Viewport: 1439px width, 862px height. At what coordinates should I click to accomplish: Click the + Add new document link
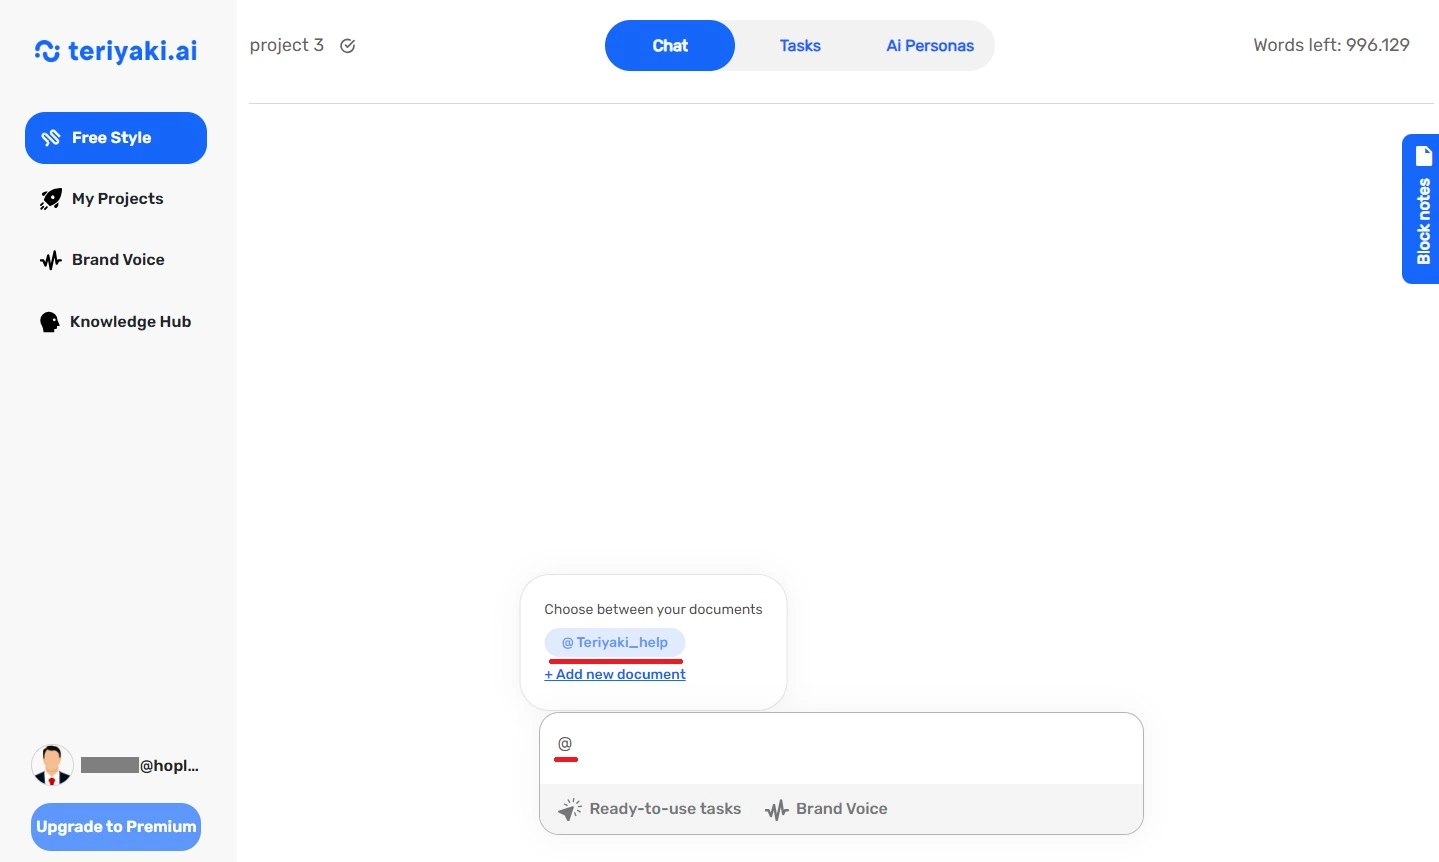click(x=615, y=674)
